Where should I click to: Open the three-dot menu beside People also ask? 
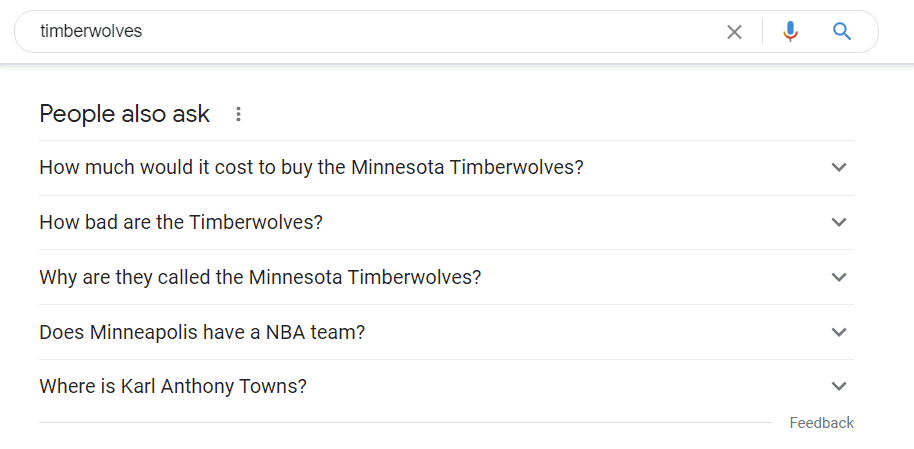point(238,114)
